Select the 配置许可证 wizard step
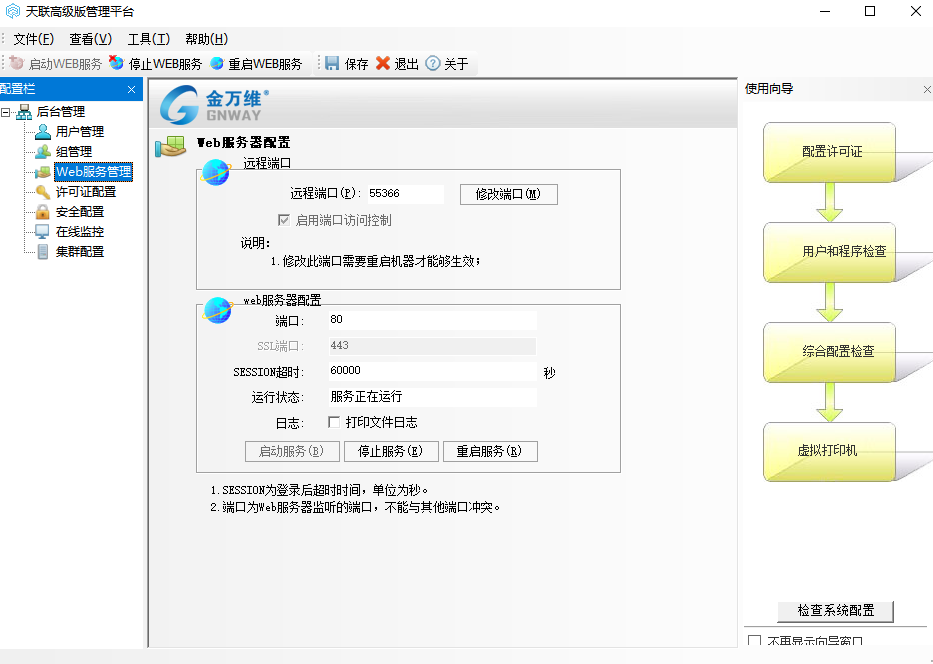Viewport: 933px width, 664px height. (830, 152)
